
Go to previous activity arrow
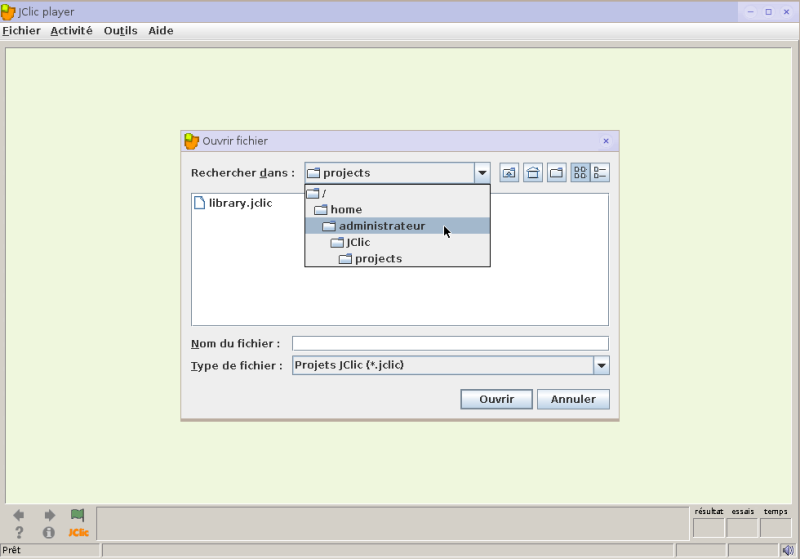tap(19, 515)
